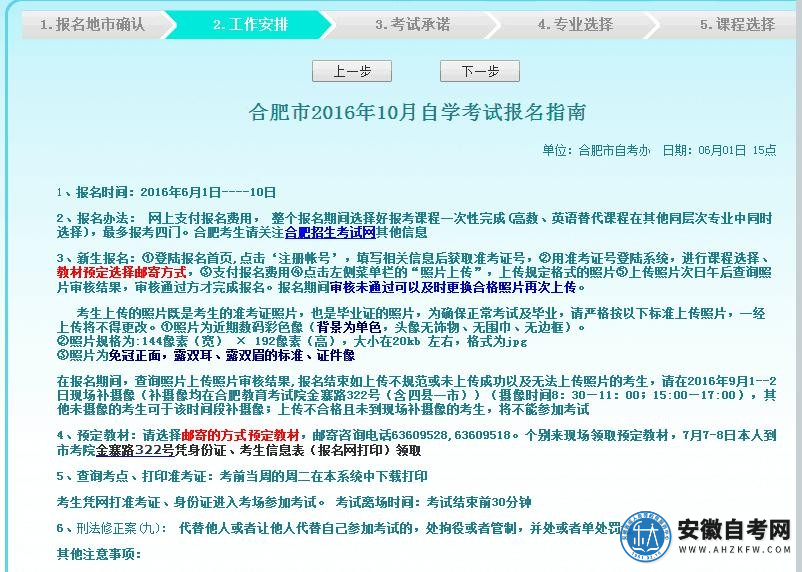This screenshot has height=572, width=802.
Task: Click the phone numbers 63609528,63609518
Action: point(451,435)
